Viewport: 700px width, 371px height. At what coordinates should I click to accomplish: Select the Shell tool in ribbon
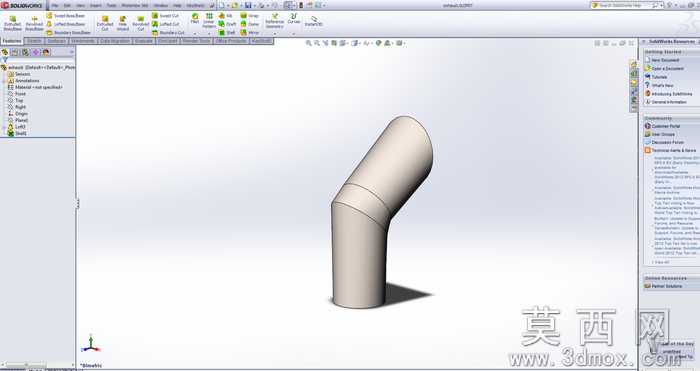coord(227,33)
